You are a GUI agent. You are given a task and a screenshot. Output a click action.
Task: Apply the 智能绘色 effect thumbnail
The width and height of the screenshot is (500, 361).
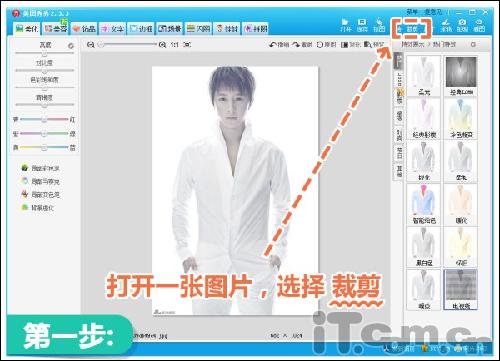[424, 204]
